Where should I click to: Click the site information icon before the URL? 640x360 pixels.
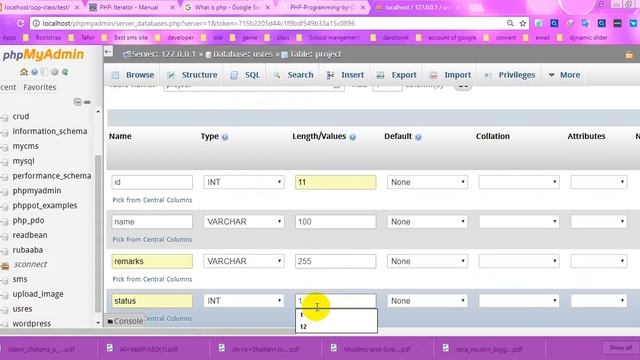36,23
